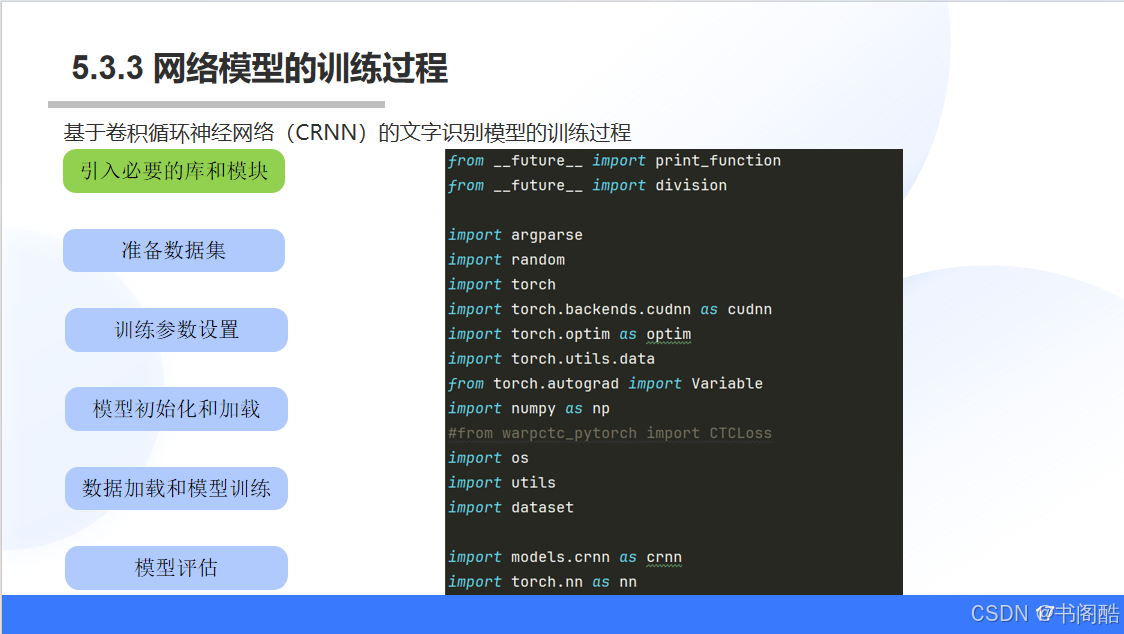Click the 'import numpy as np' line
Screen dimensions: 1124x634
pos(528,408)
